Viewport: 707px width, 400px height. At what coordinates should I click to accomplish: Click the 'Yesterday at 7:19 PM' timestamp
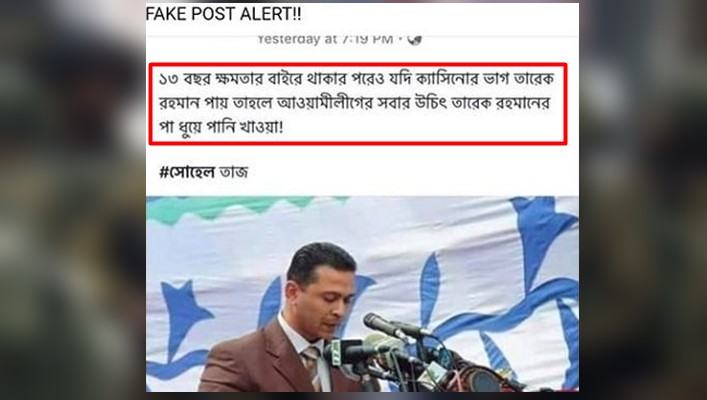click(x=325, y=40)
